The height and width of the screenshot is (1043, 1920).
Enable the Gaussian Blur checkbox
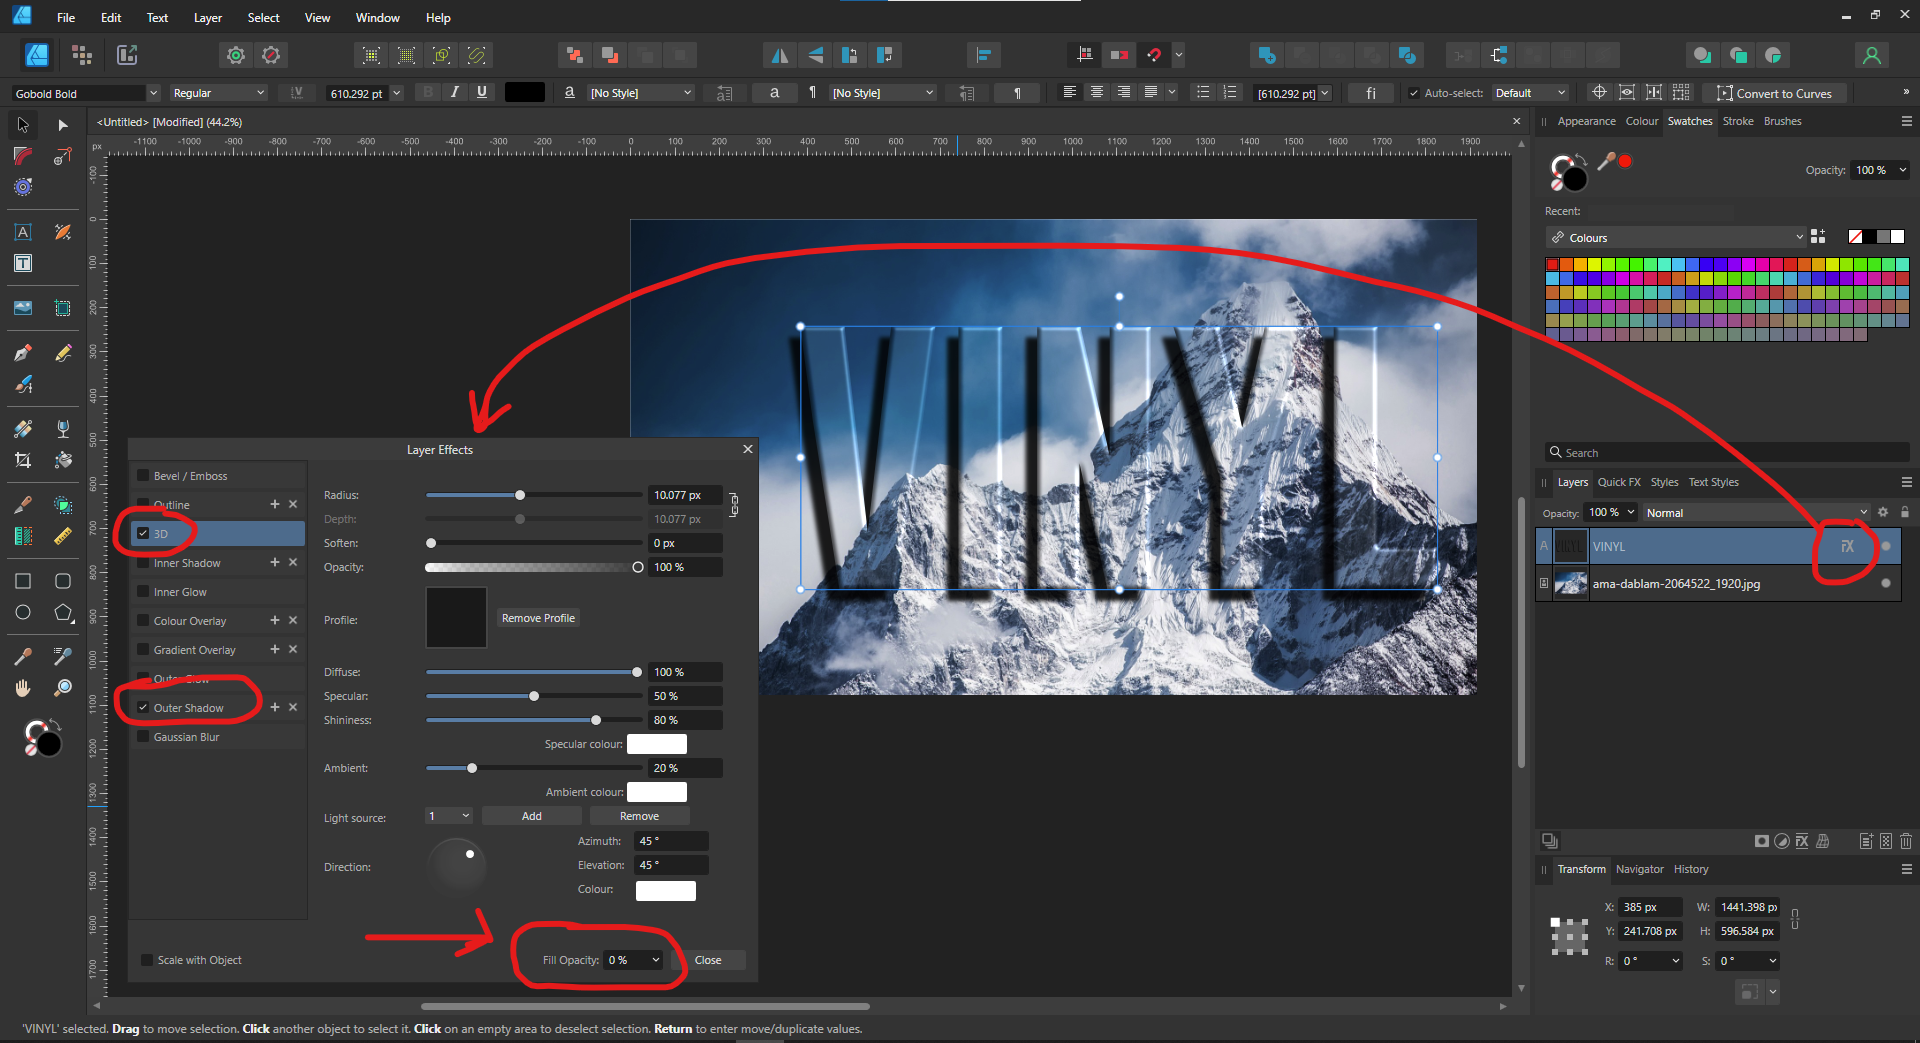pos(143,737)
